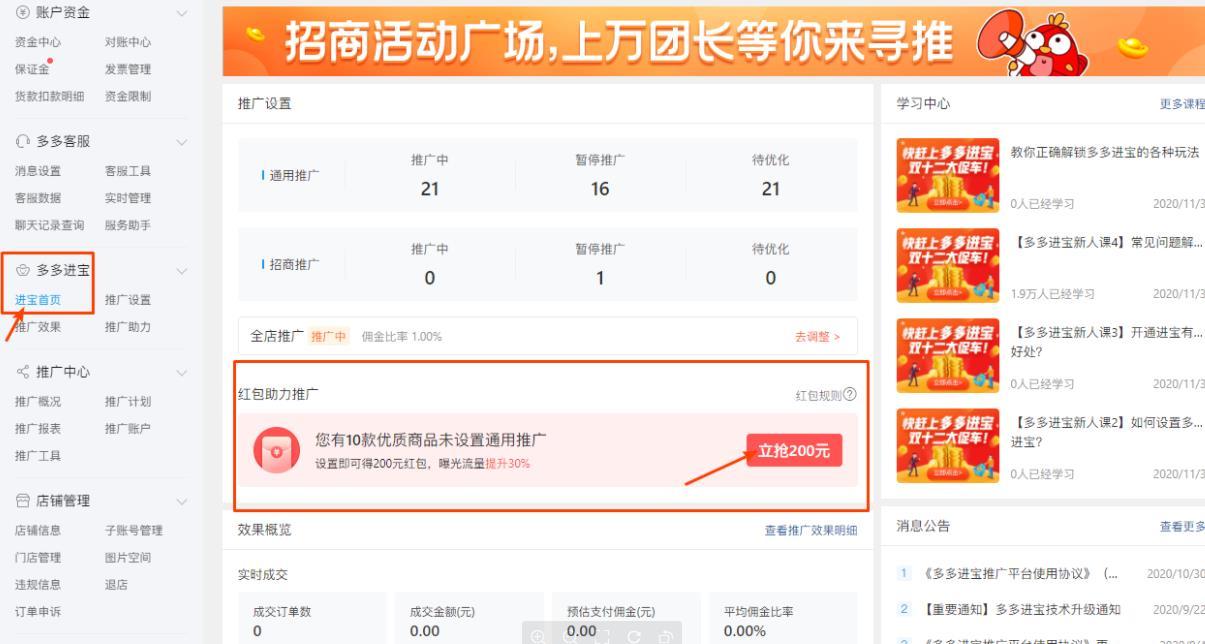Open 发票管理 in sidebar

(127, 69)
